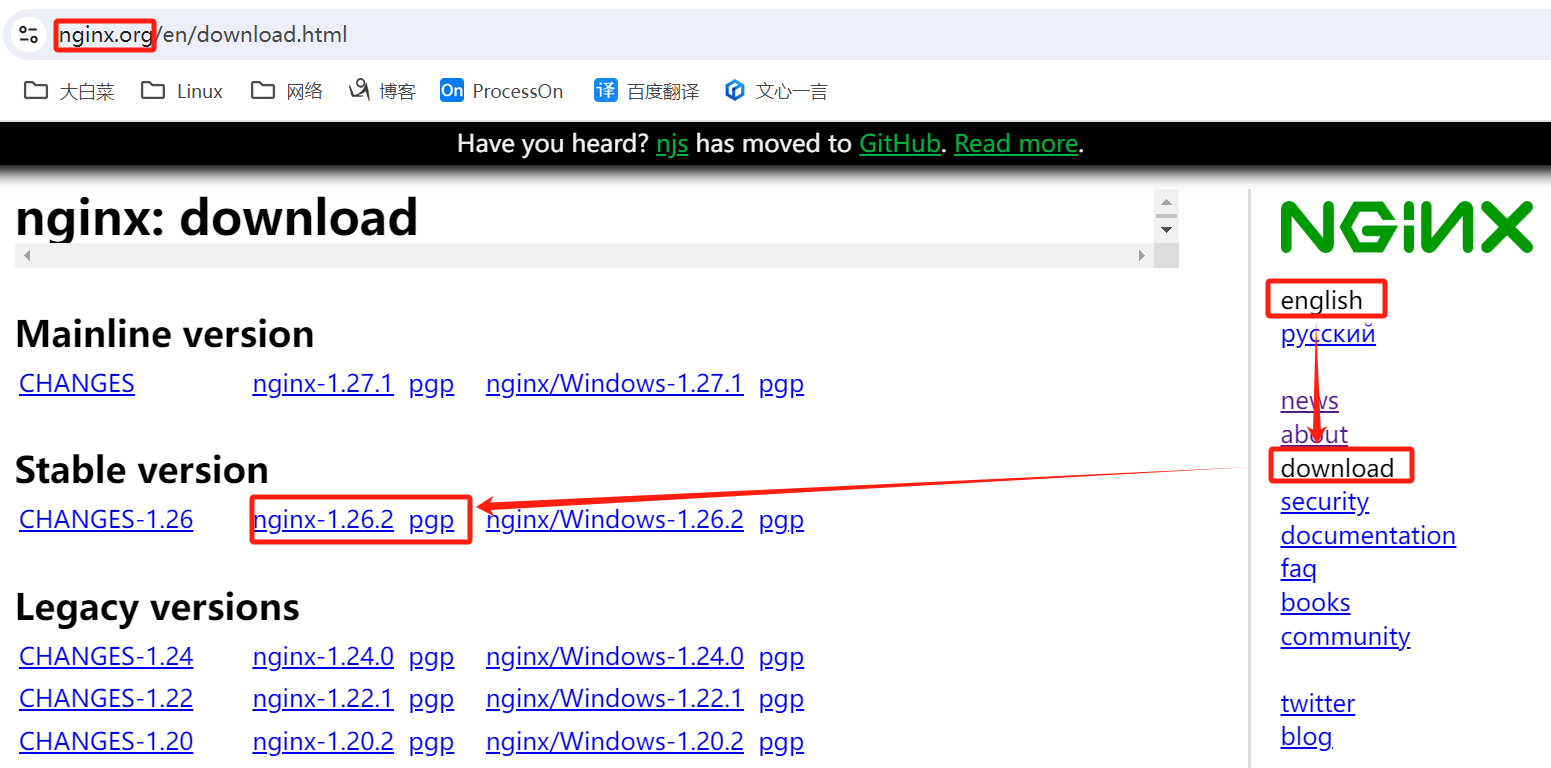Open pgp signature for nginx/Windows-1.24.0

[x=781, y=657]
